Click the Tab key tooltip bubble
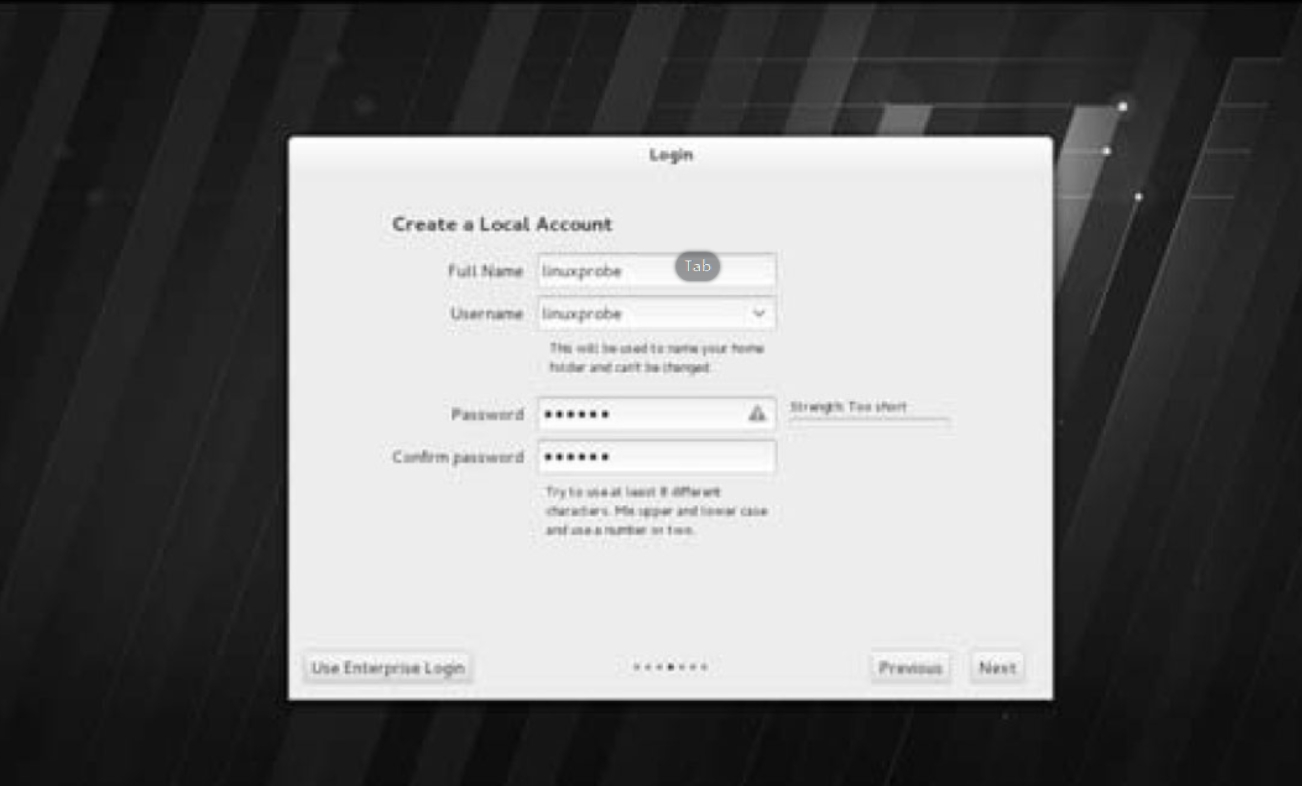 (697, 266)
